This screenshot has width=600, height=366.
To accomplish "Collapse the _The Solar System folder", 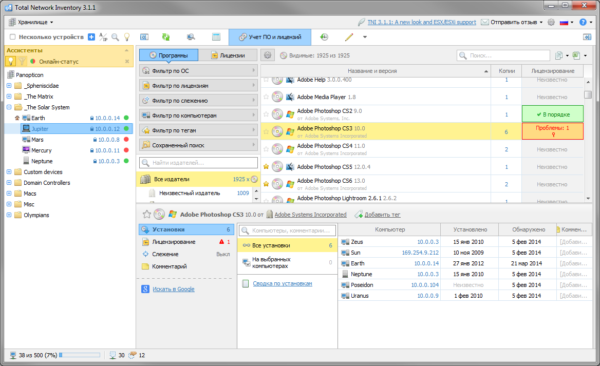I will click(9, 107).
